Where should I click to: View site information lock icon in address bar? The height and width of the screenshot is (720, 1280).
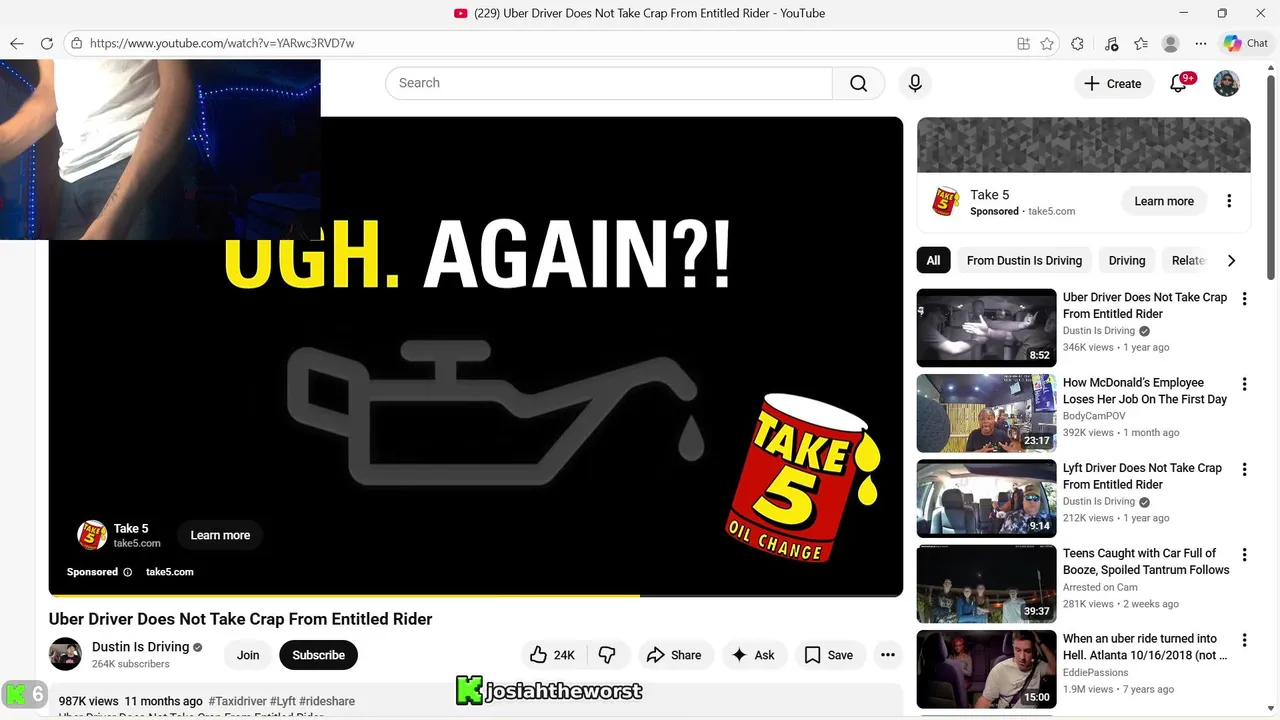pos(76,43)
